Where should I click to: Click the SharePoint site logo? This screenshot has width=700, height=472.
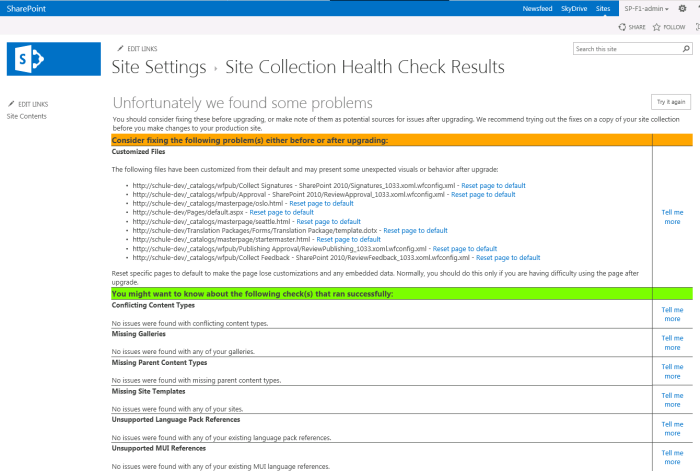click(54, 59)
